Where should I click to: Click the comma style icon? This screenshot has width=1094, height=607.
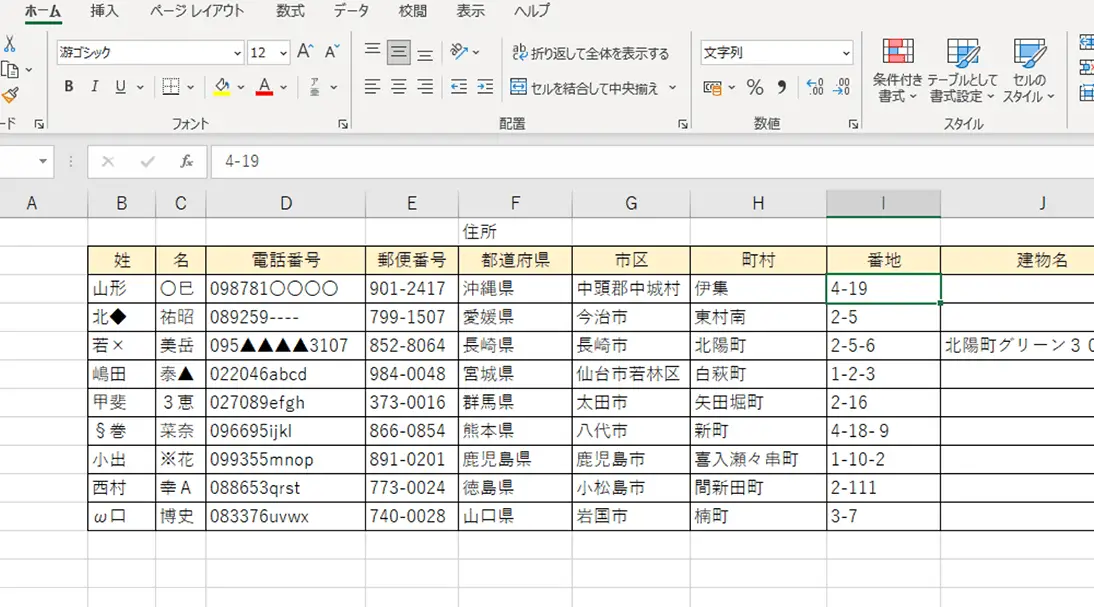(782, 88)
